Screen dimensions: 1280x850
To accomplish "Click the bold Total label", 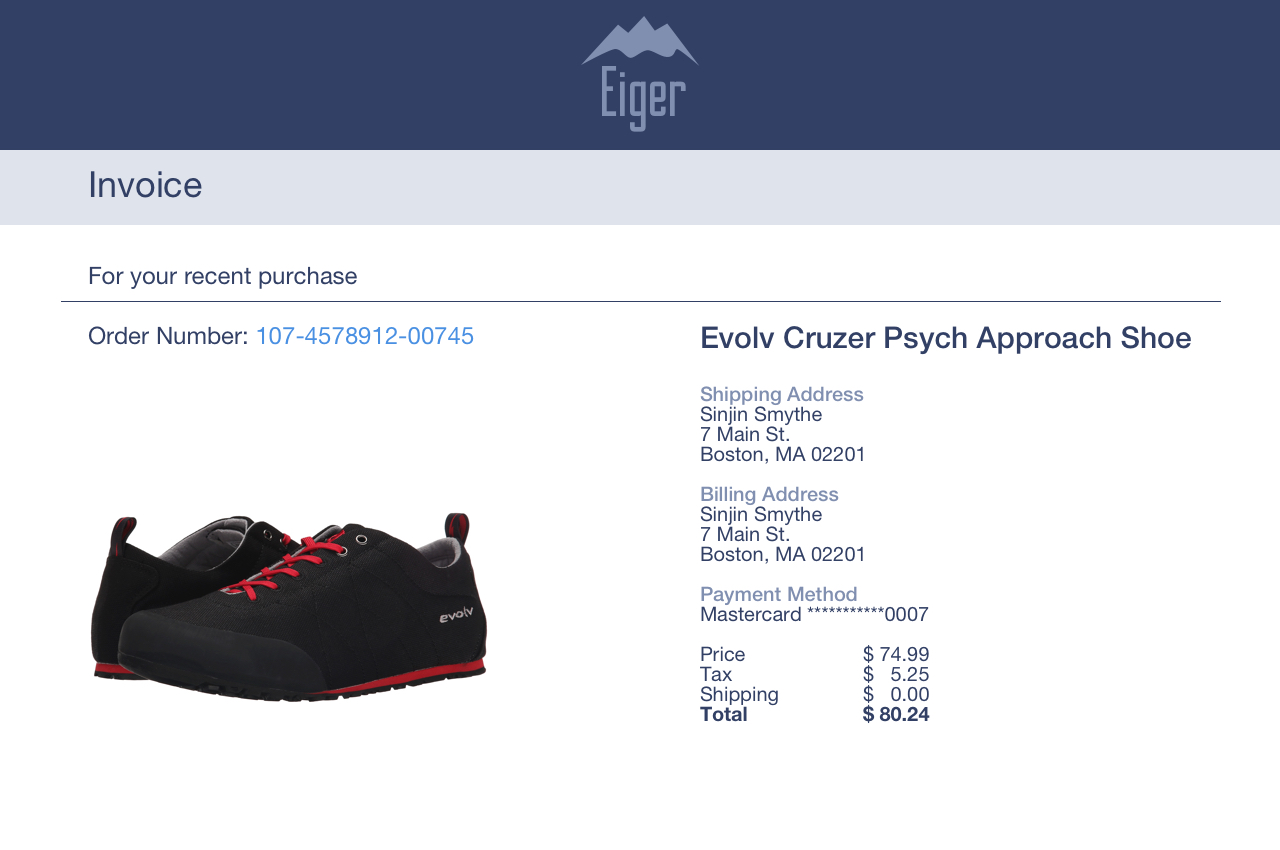I will tap(724, 714).
